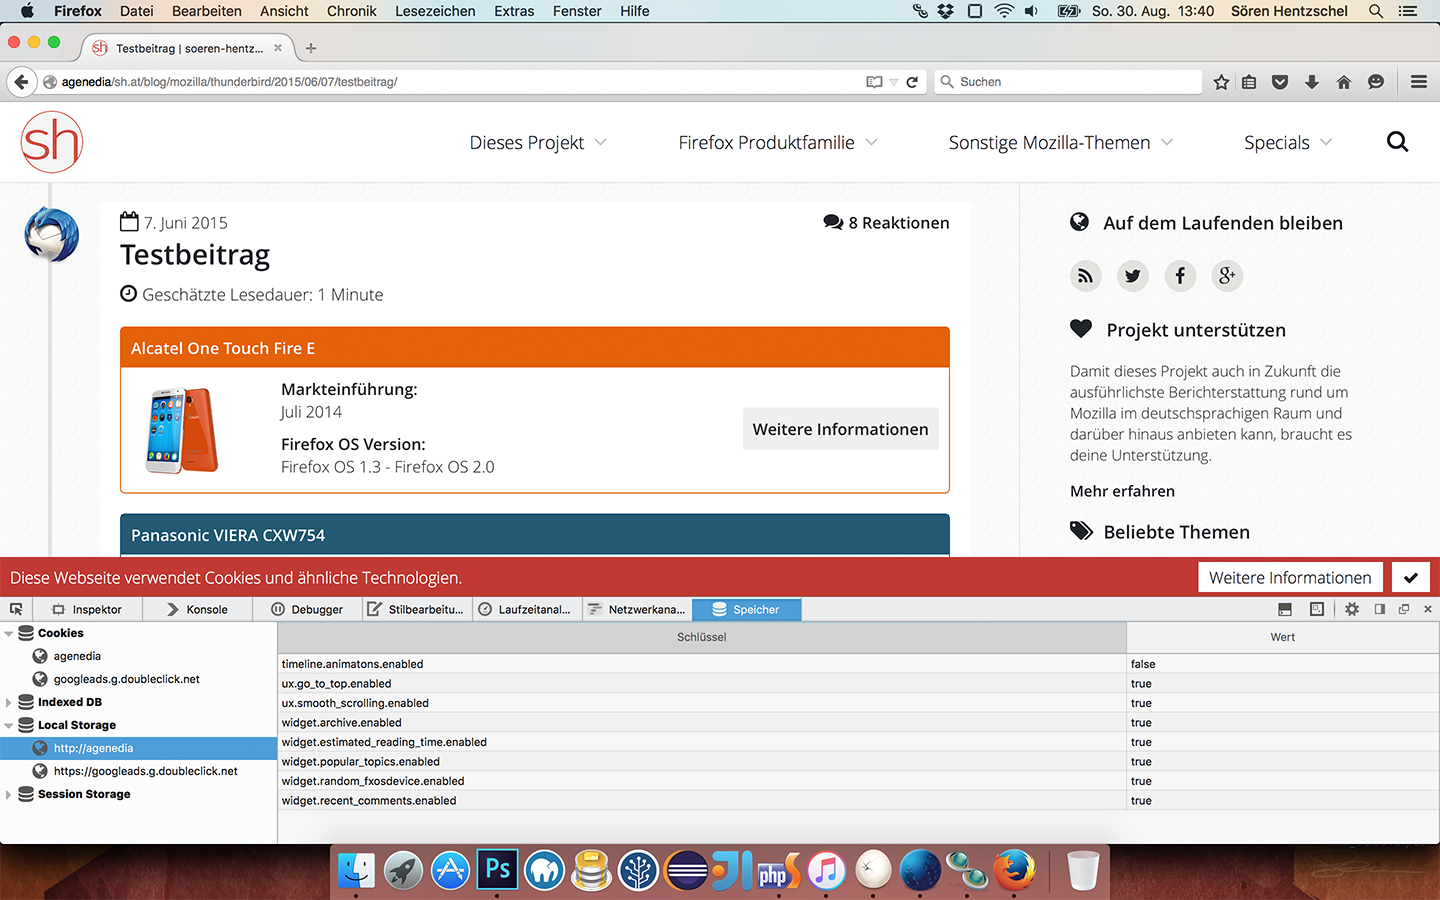Expand the Firefox Produktfamilie menu
Image resolution: width=1440 pixels, height=900 pixels.
pyautogui.click(x=778, y=143)
